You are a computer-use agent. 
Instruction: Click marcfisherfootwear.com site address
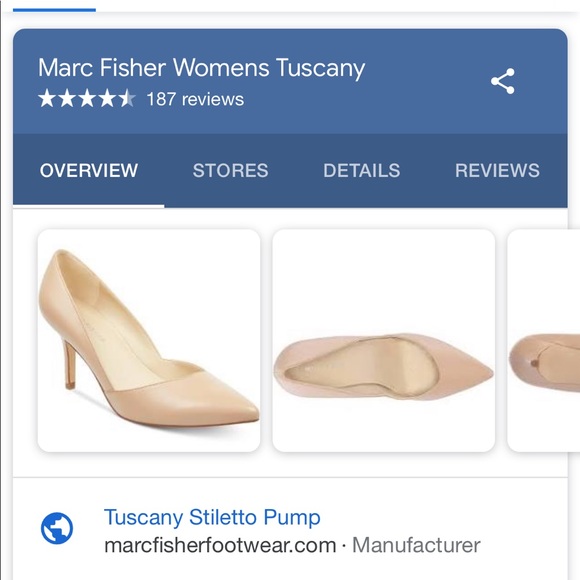(x=220, y=545)
